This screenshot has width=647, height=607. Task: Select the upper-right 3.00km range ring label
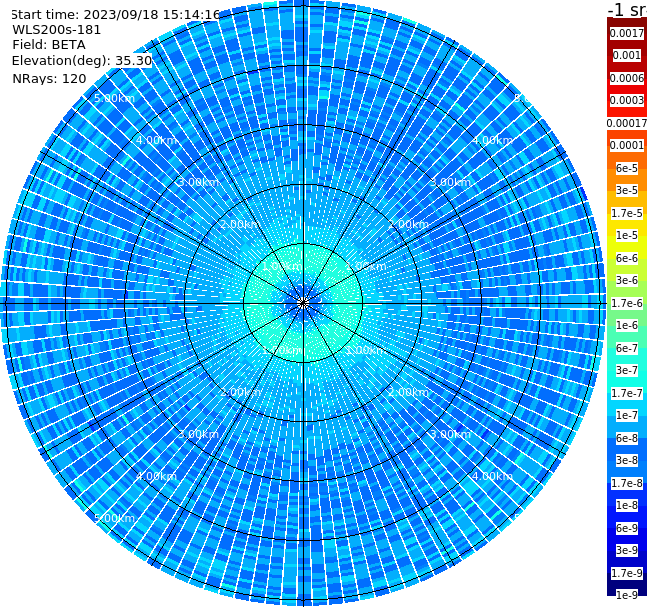pos(450,182)
